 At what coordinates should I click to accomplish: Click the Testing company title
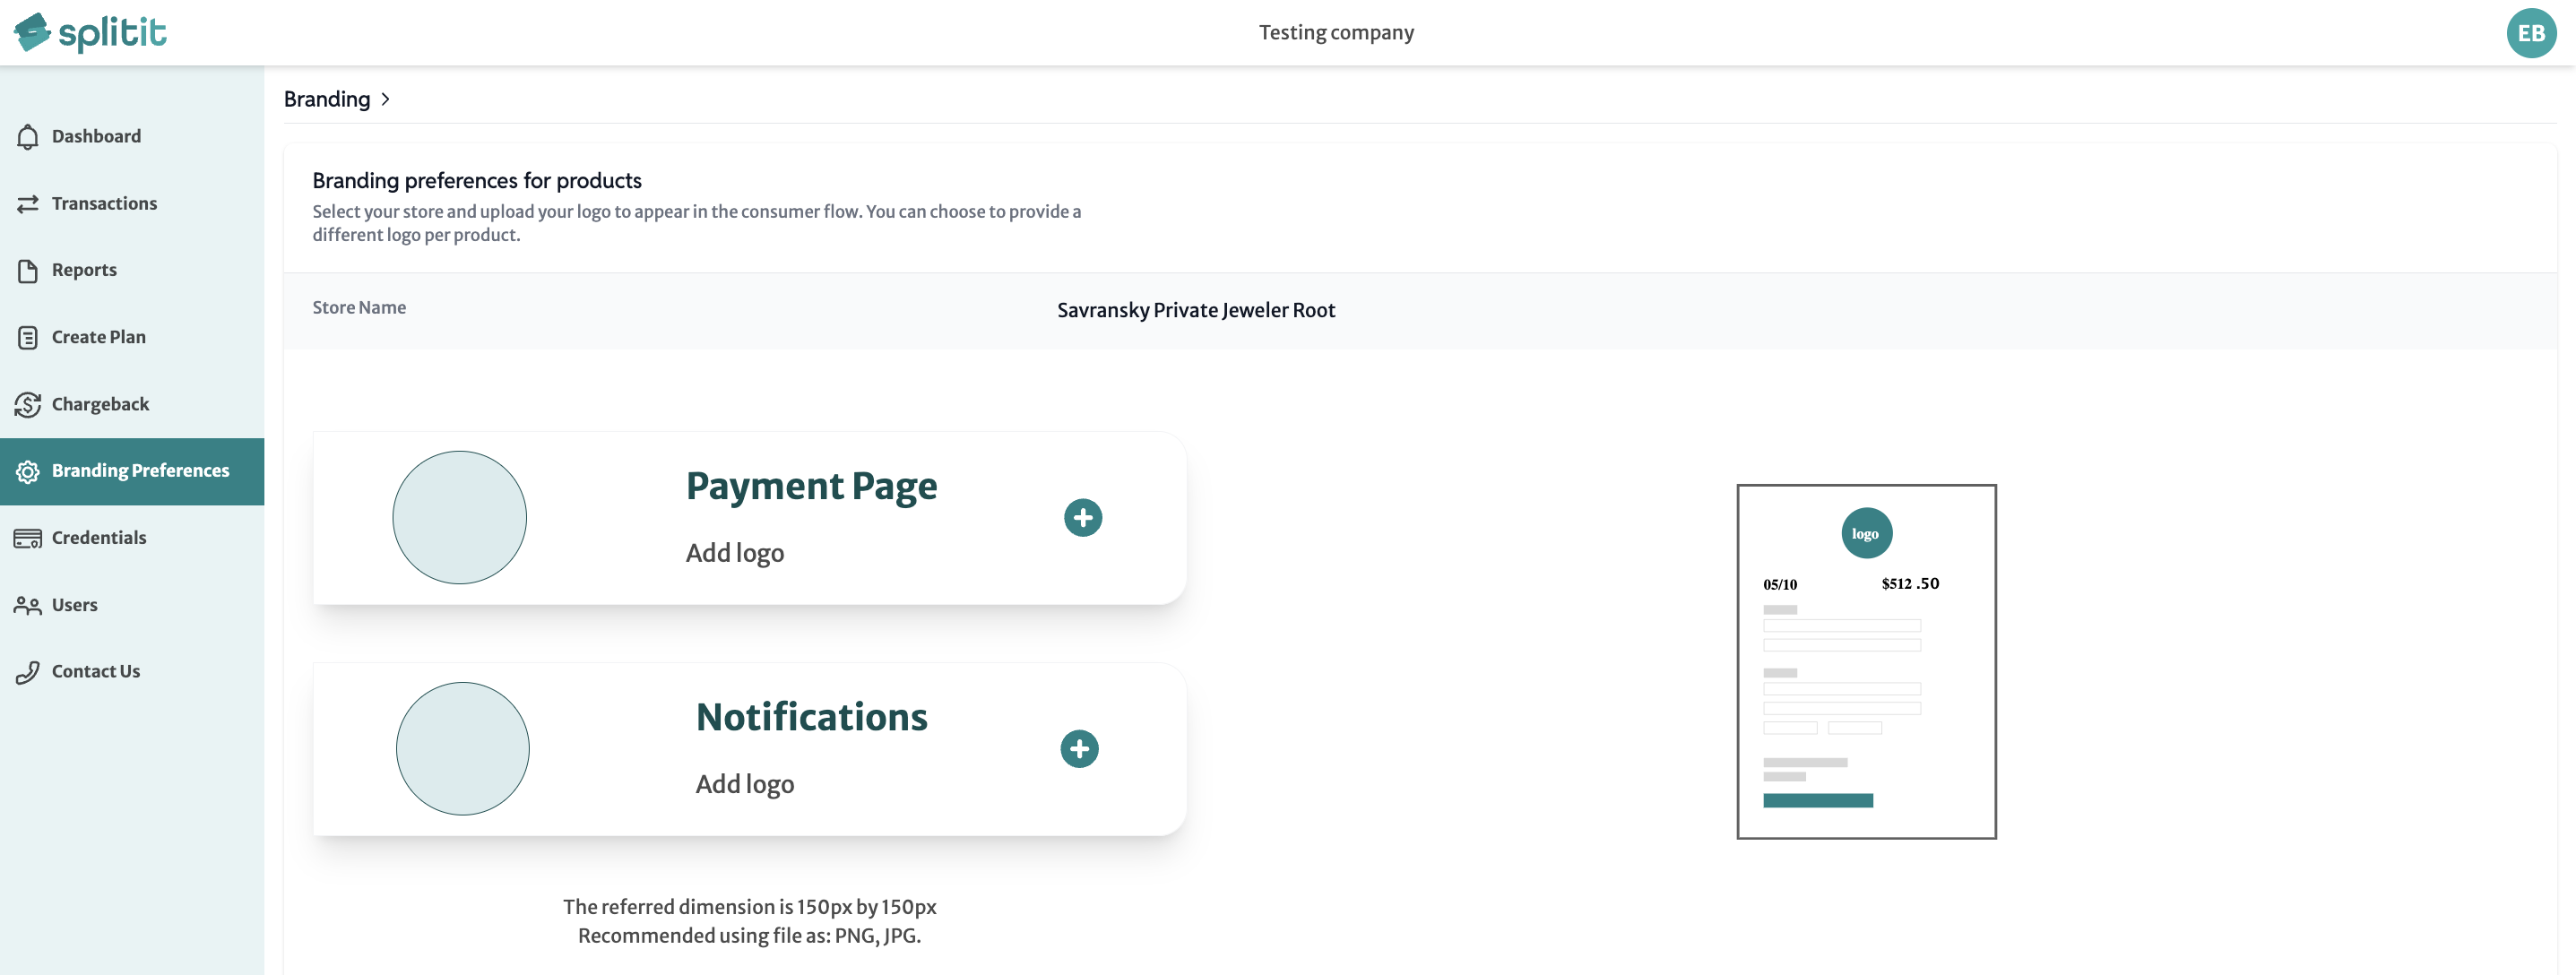[1336, 33]
